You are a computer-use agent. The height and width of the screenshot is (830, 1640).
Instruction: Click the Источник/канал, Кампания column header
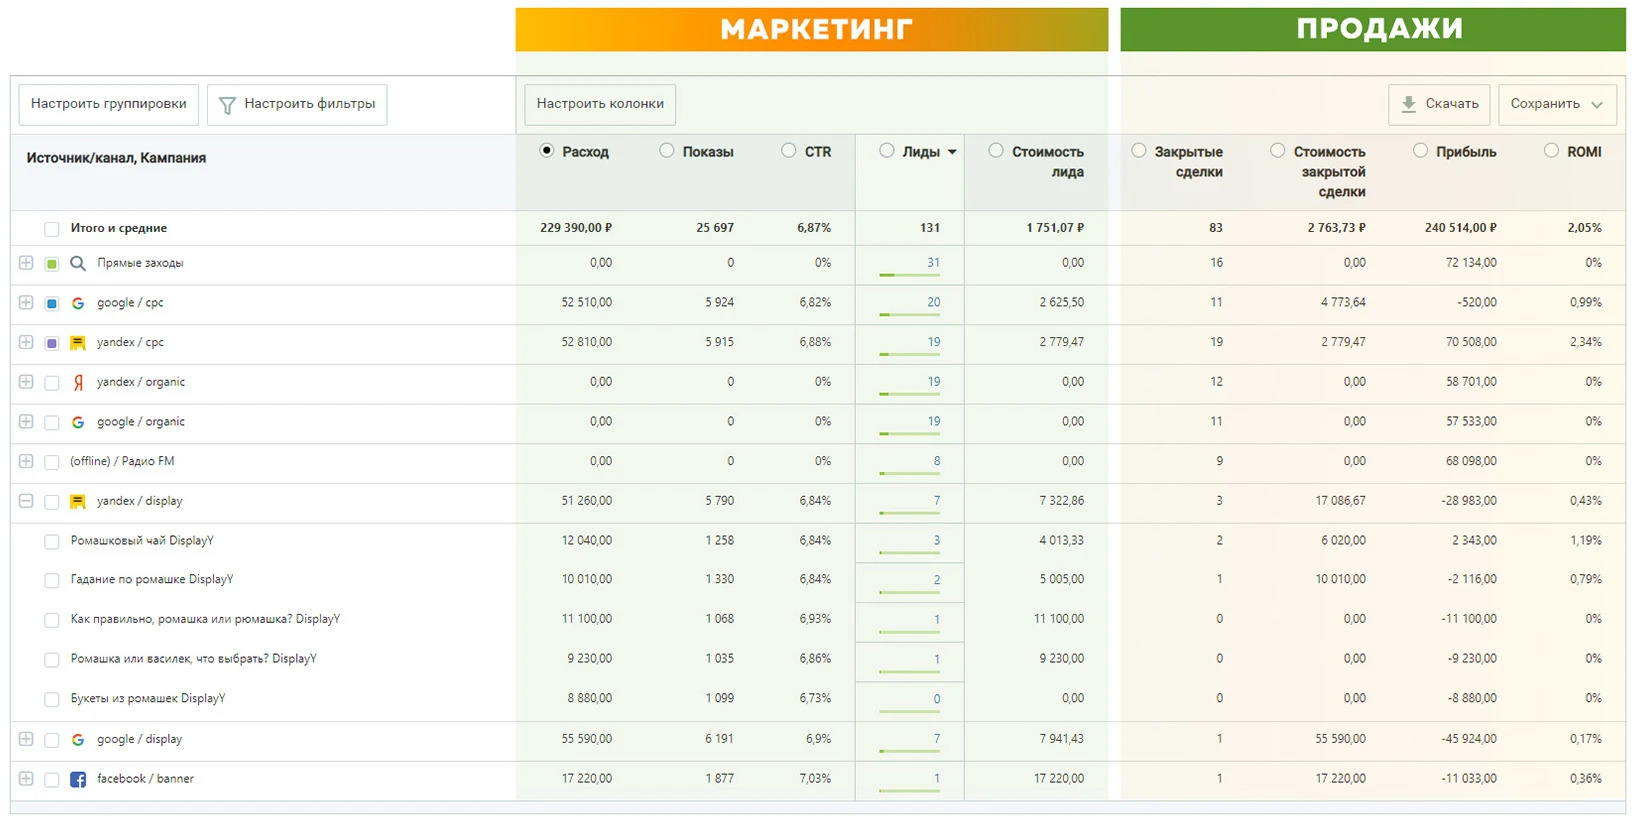point(116,158)
